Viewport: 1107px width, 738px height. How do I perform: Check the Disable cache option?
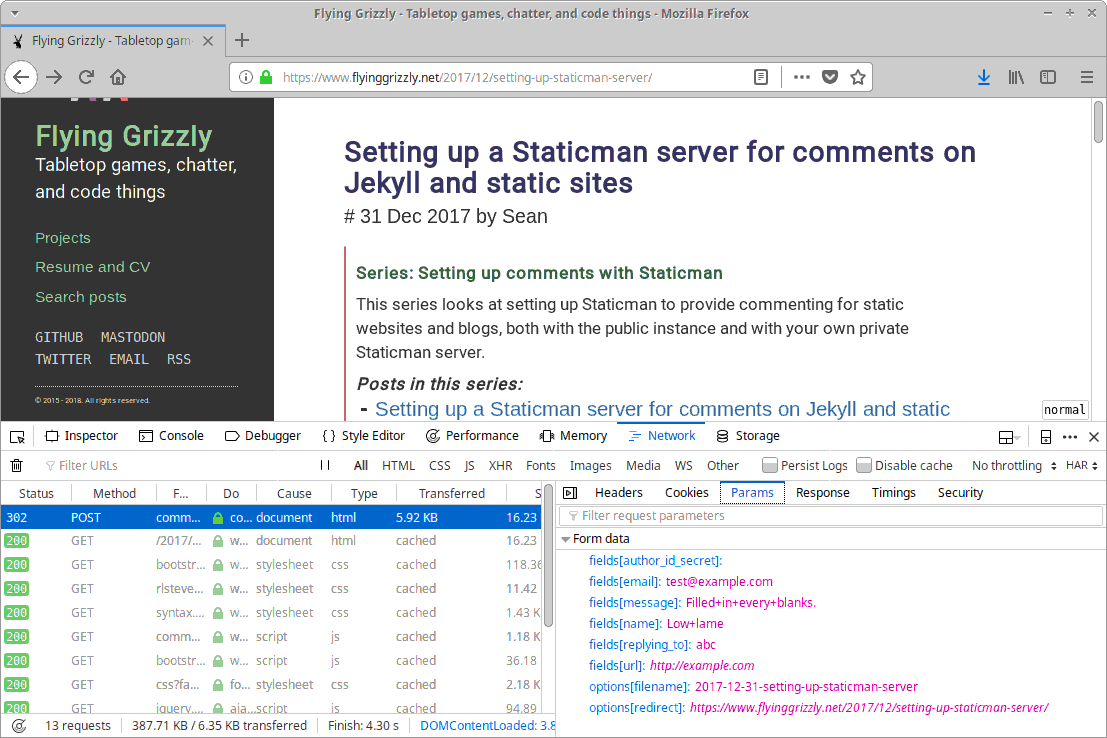[864, 466]
